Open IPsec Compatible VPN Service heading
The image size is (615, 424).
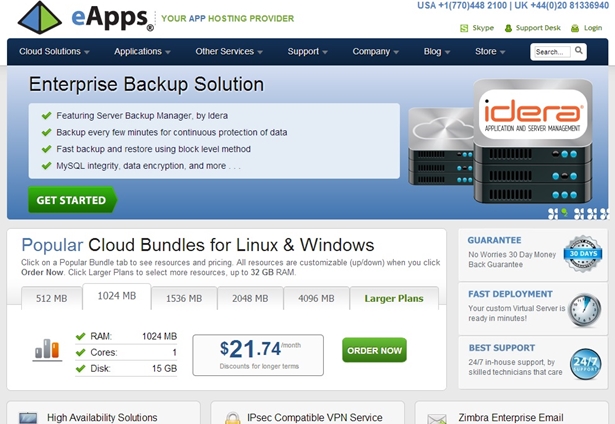315,417
